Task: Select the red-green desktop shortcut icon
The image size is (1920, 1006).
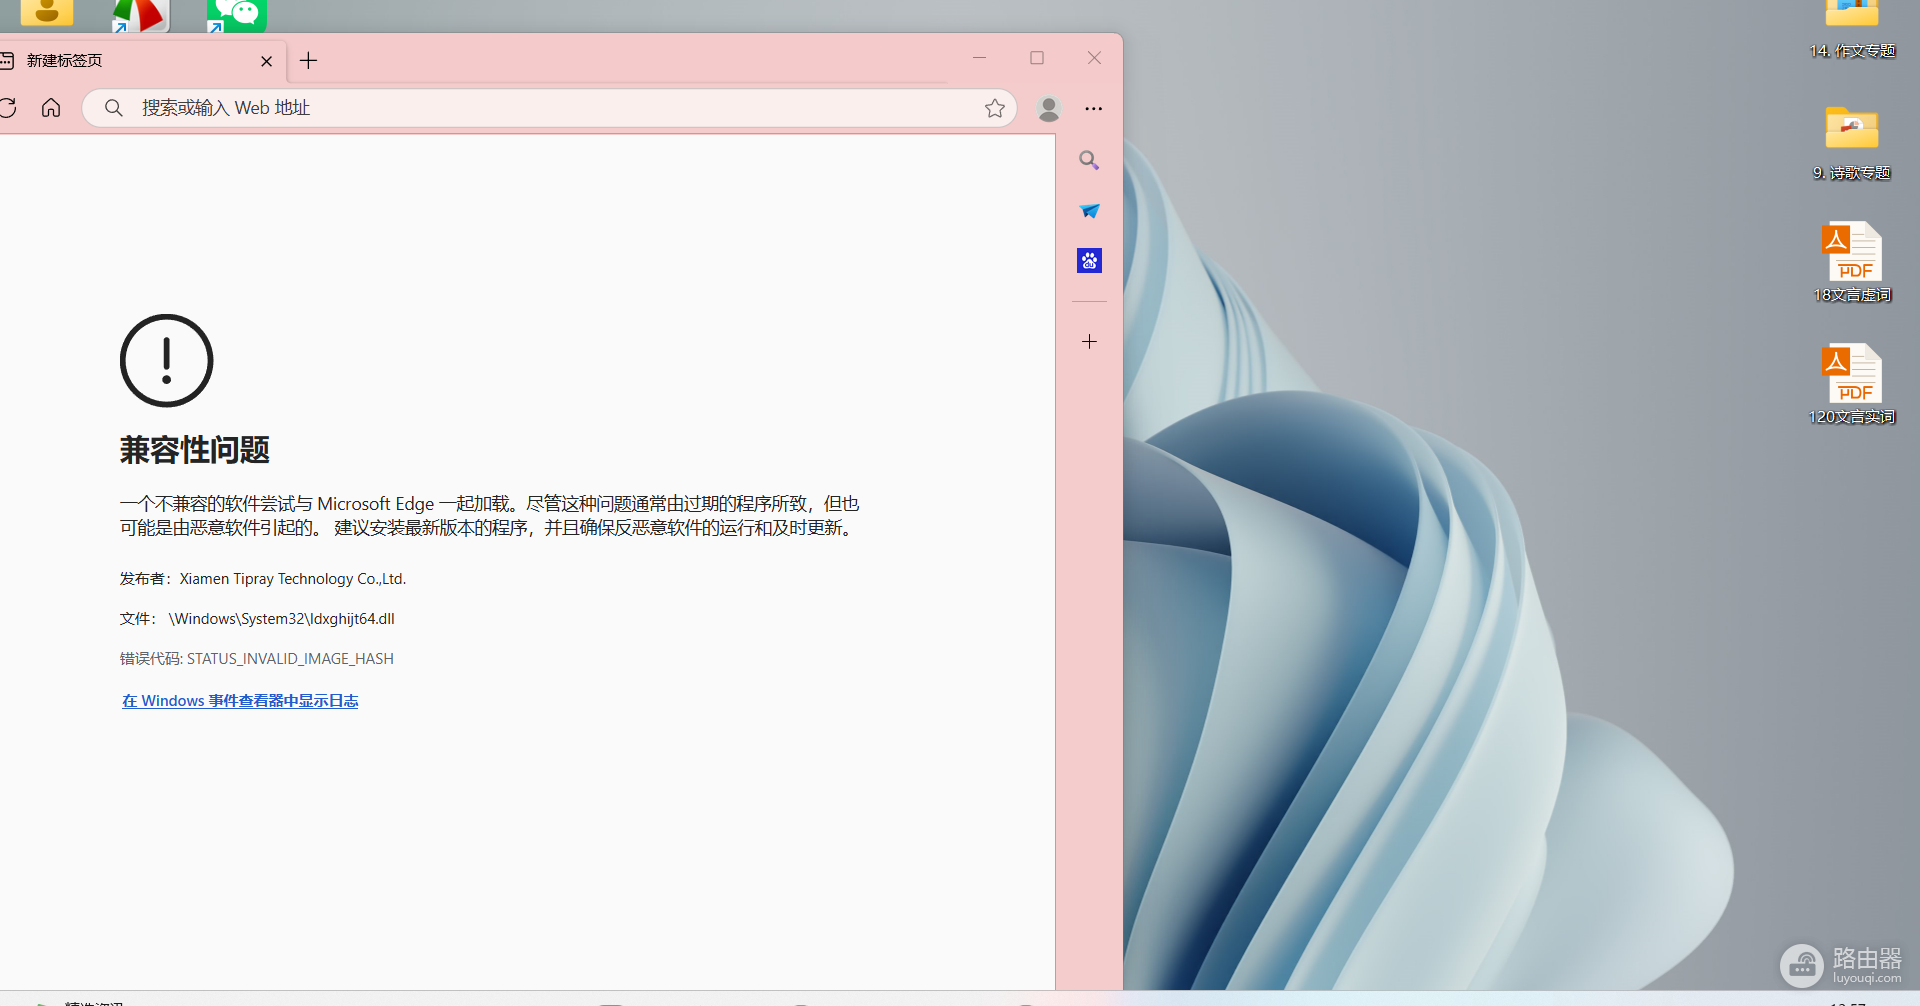Action: pyautogui.click(x=141, y=15)
